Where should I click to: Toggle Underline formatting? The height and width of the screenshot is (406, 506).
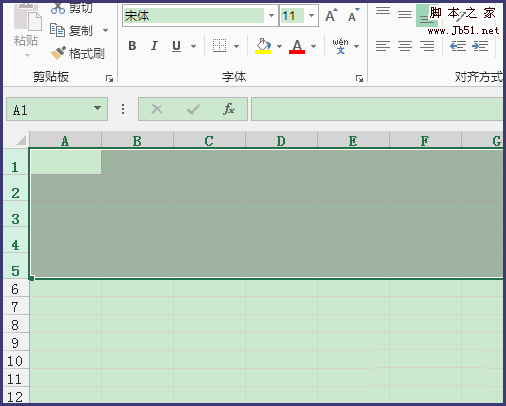click(x=176, y=46)
